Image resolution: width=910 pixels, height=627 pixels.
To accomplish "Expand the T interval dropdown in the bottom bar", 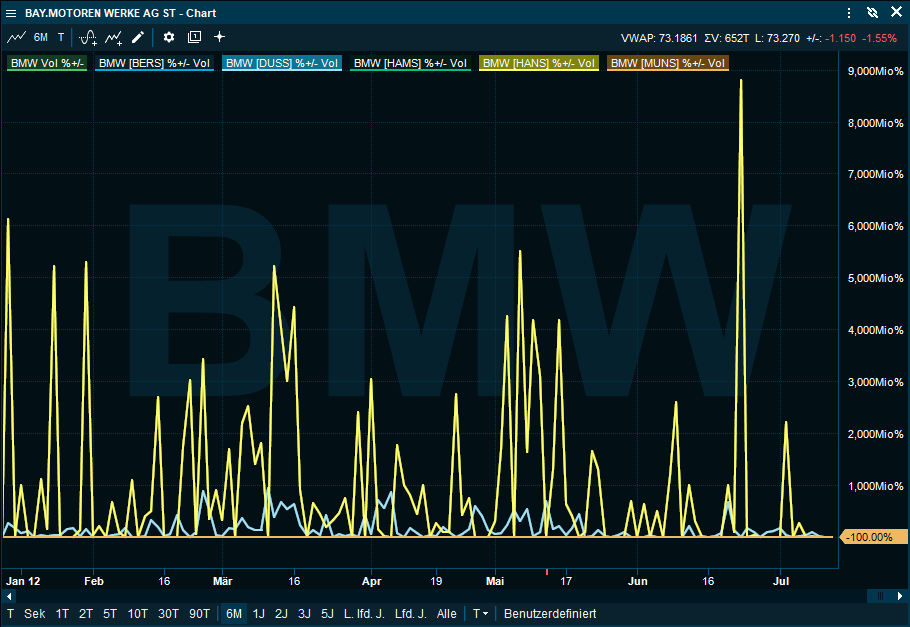I will tap(480, 613).
